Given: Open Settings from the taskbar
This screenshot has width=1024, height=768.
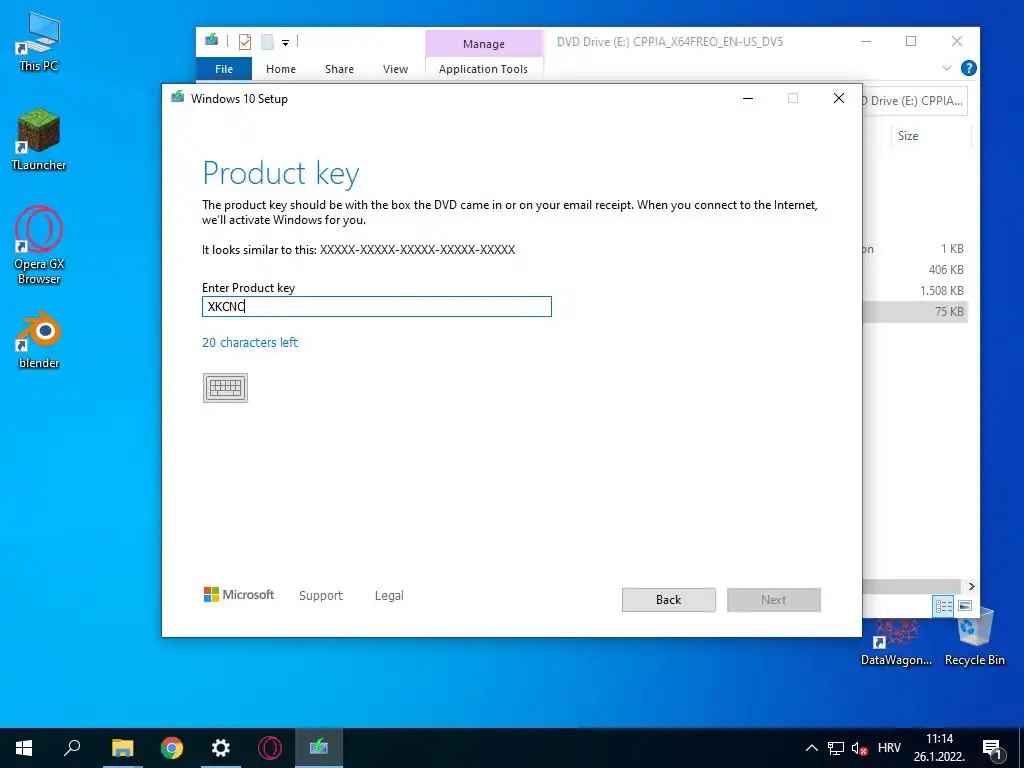Looking at the screenshot, I should pos(221,748).
